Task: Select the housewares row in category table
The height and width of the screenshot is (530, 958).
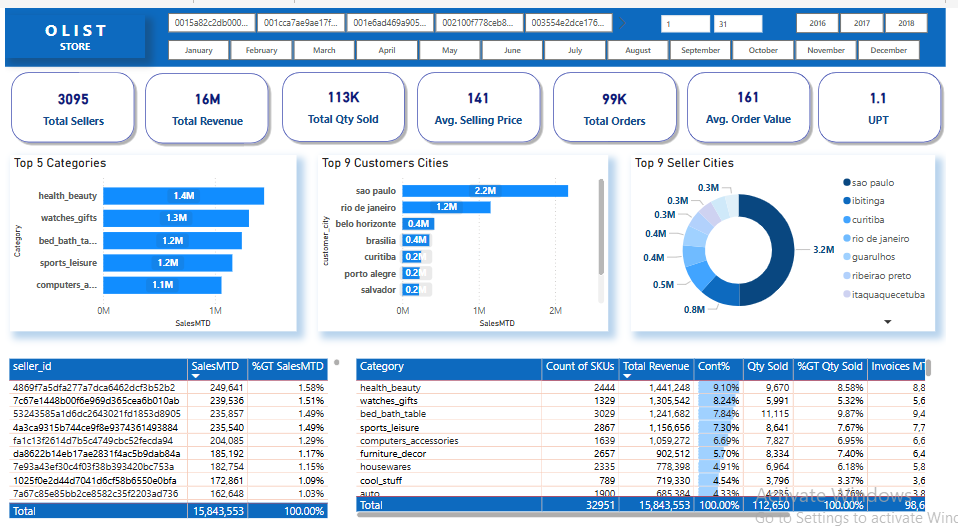Action: click(642, 467)
